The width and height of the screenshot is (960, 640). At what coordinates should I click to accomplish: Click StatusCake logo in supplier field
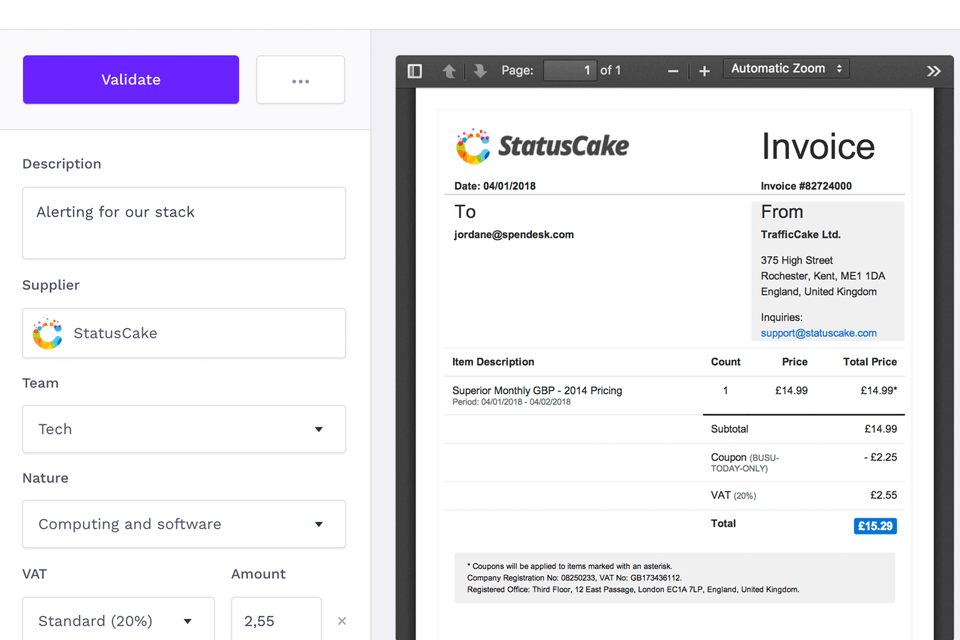tap(48, 333)
